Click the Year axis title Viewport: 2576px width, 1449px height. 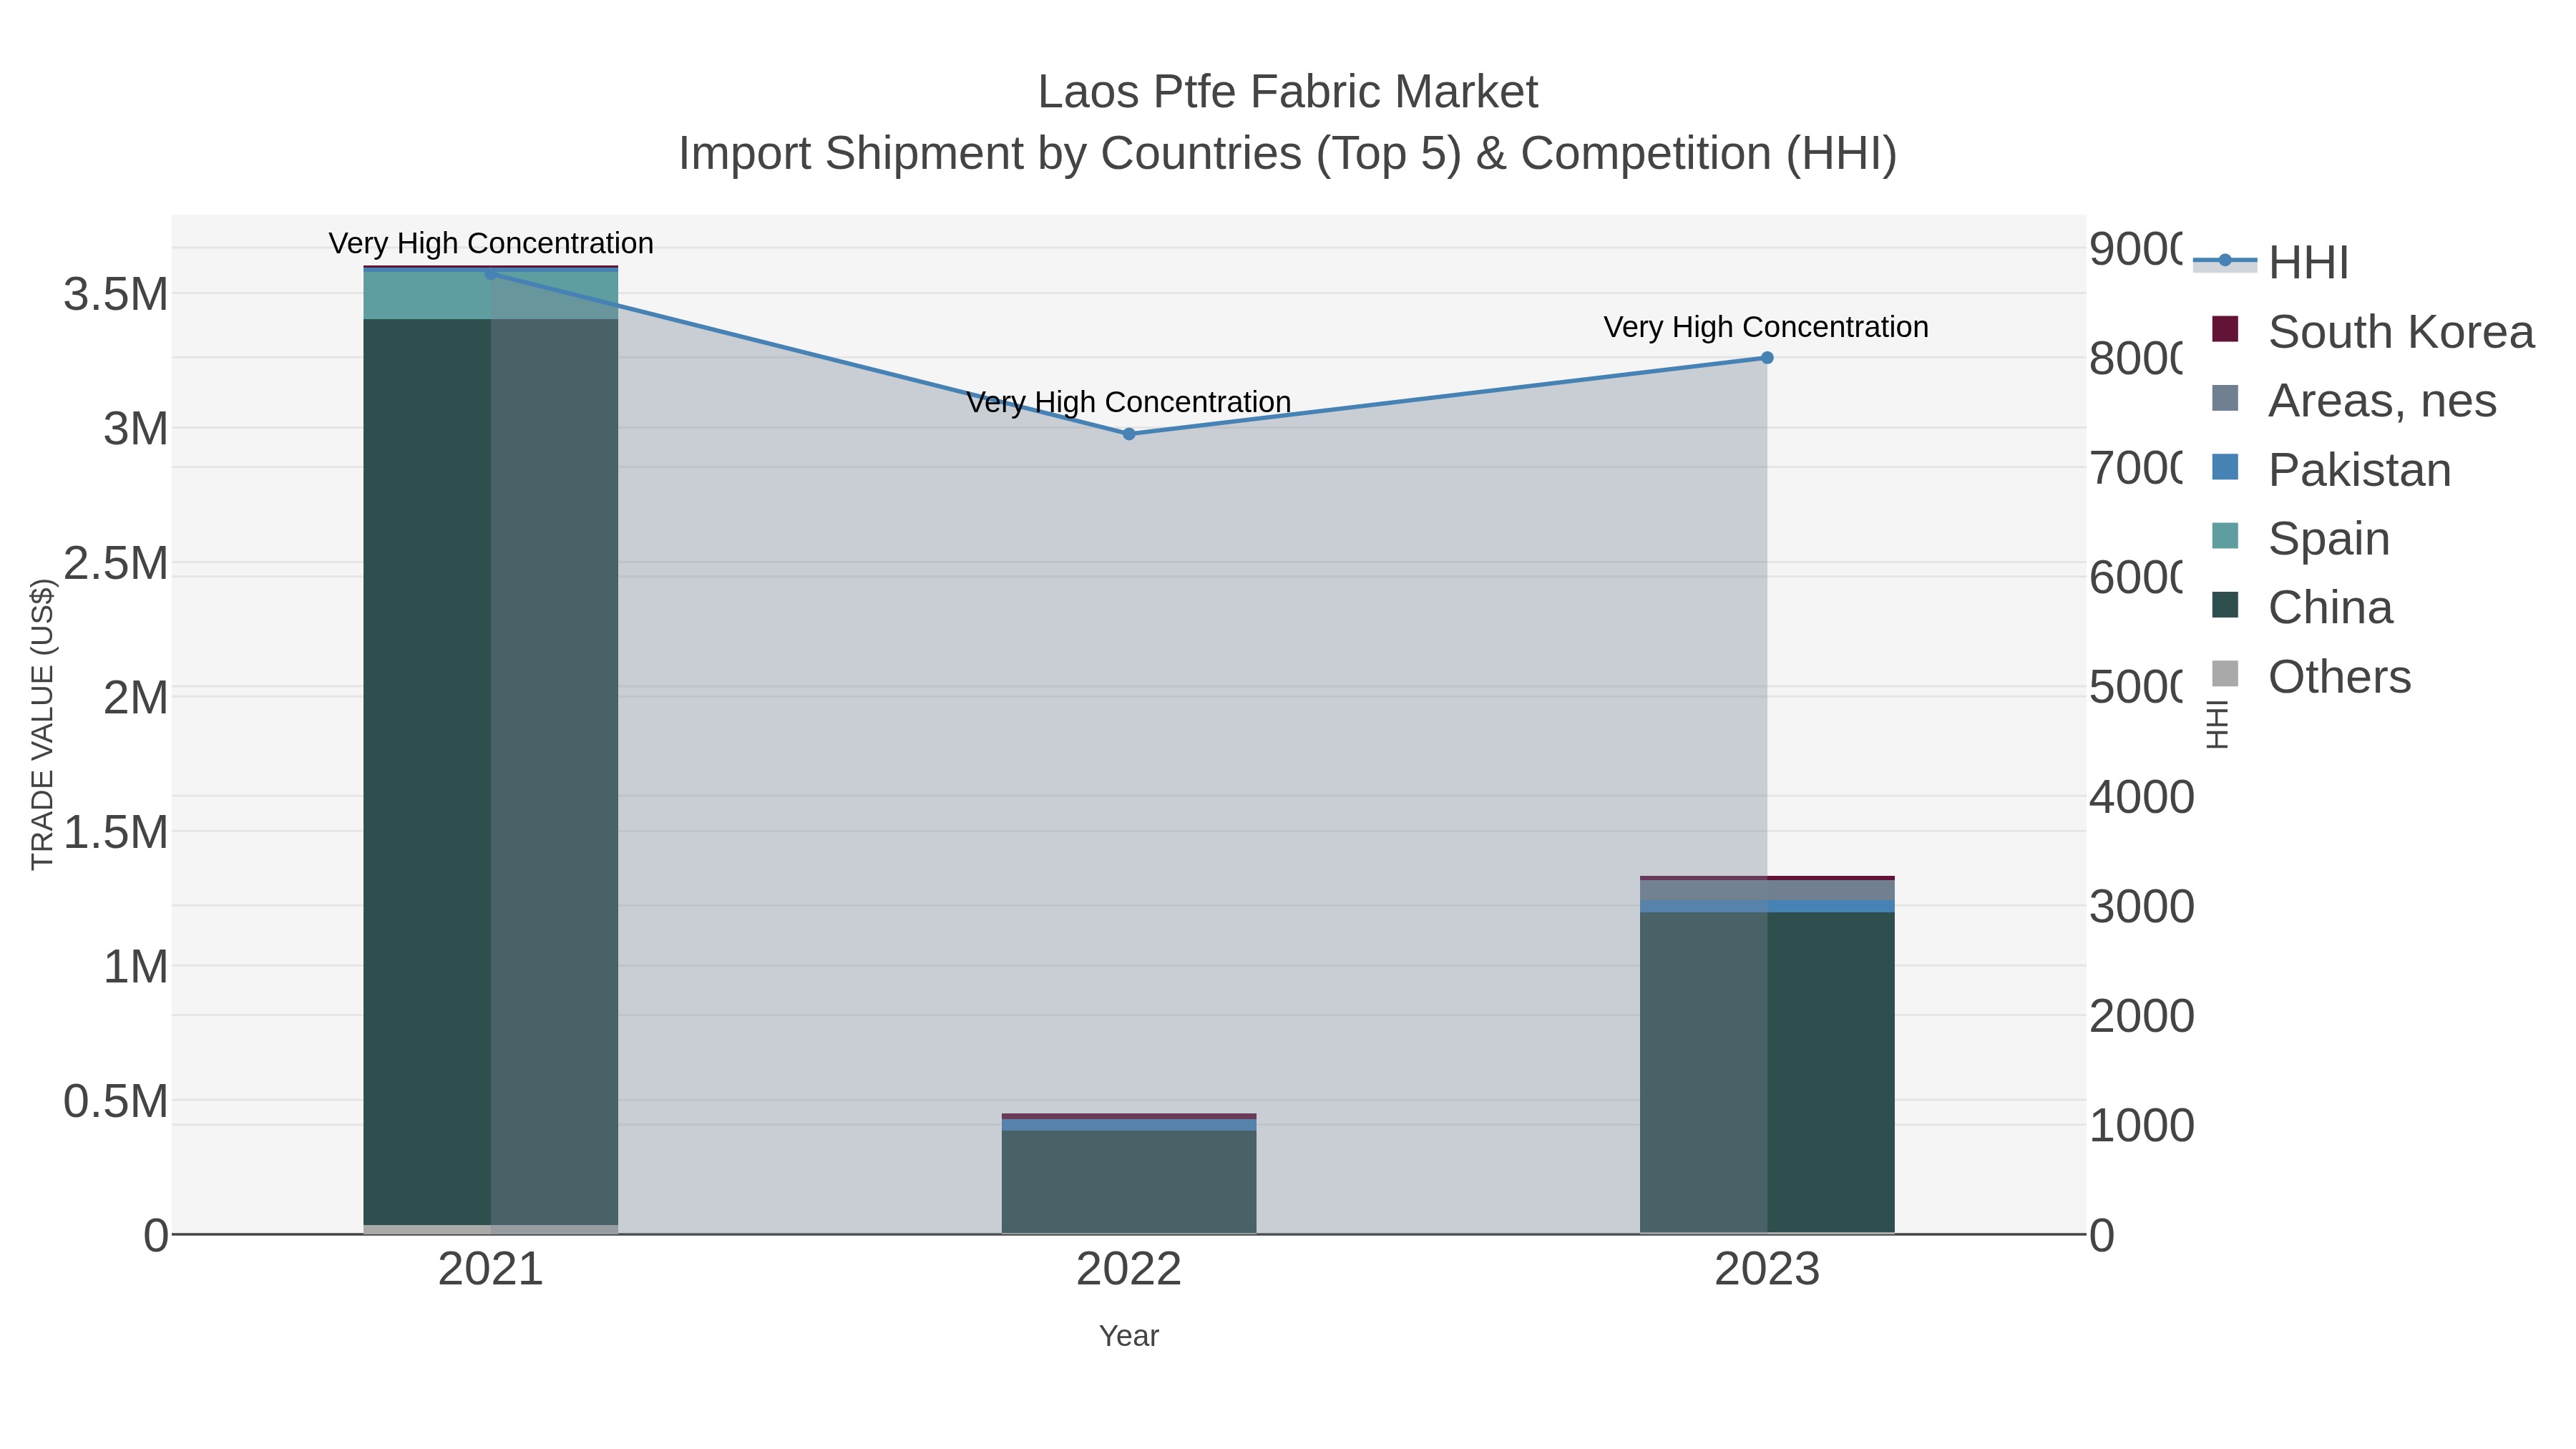point(1129,1336)
